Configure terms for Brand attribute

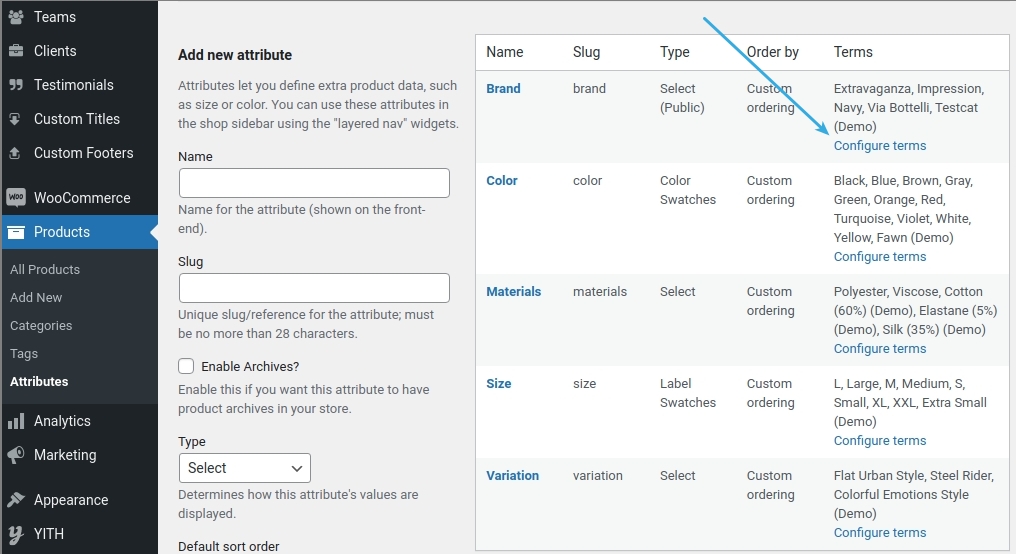[x=879, y=146]
